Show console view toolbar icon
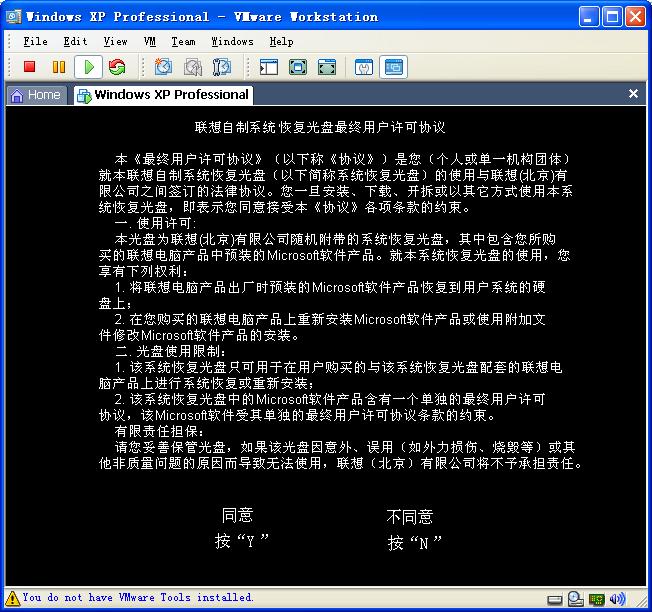Viewport: 652px width, 612px height. tap(393, 67)
